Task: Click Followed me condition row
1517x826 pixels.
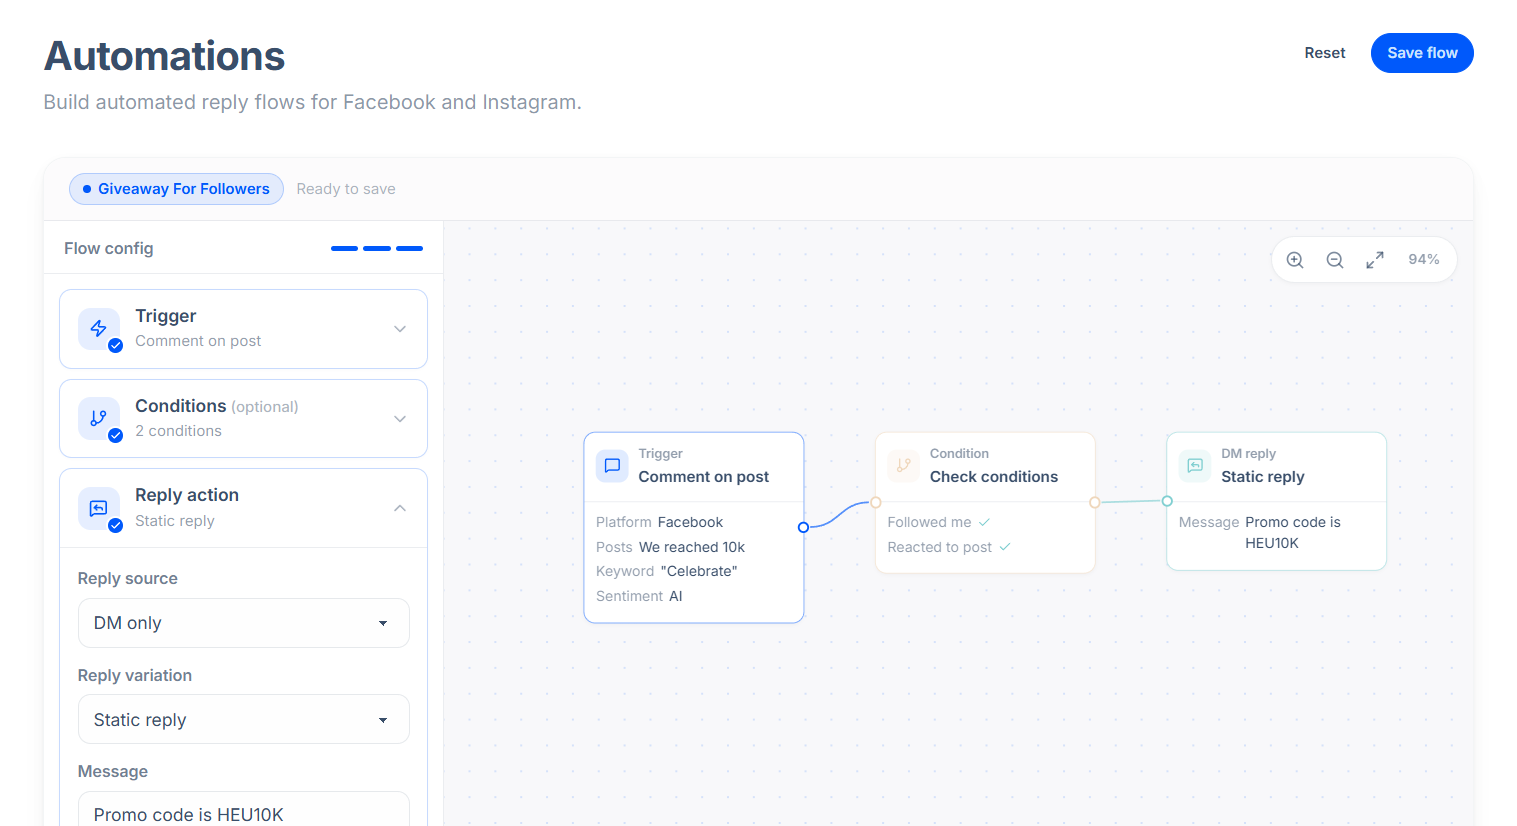Action: click(x=939, y=522)
